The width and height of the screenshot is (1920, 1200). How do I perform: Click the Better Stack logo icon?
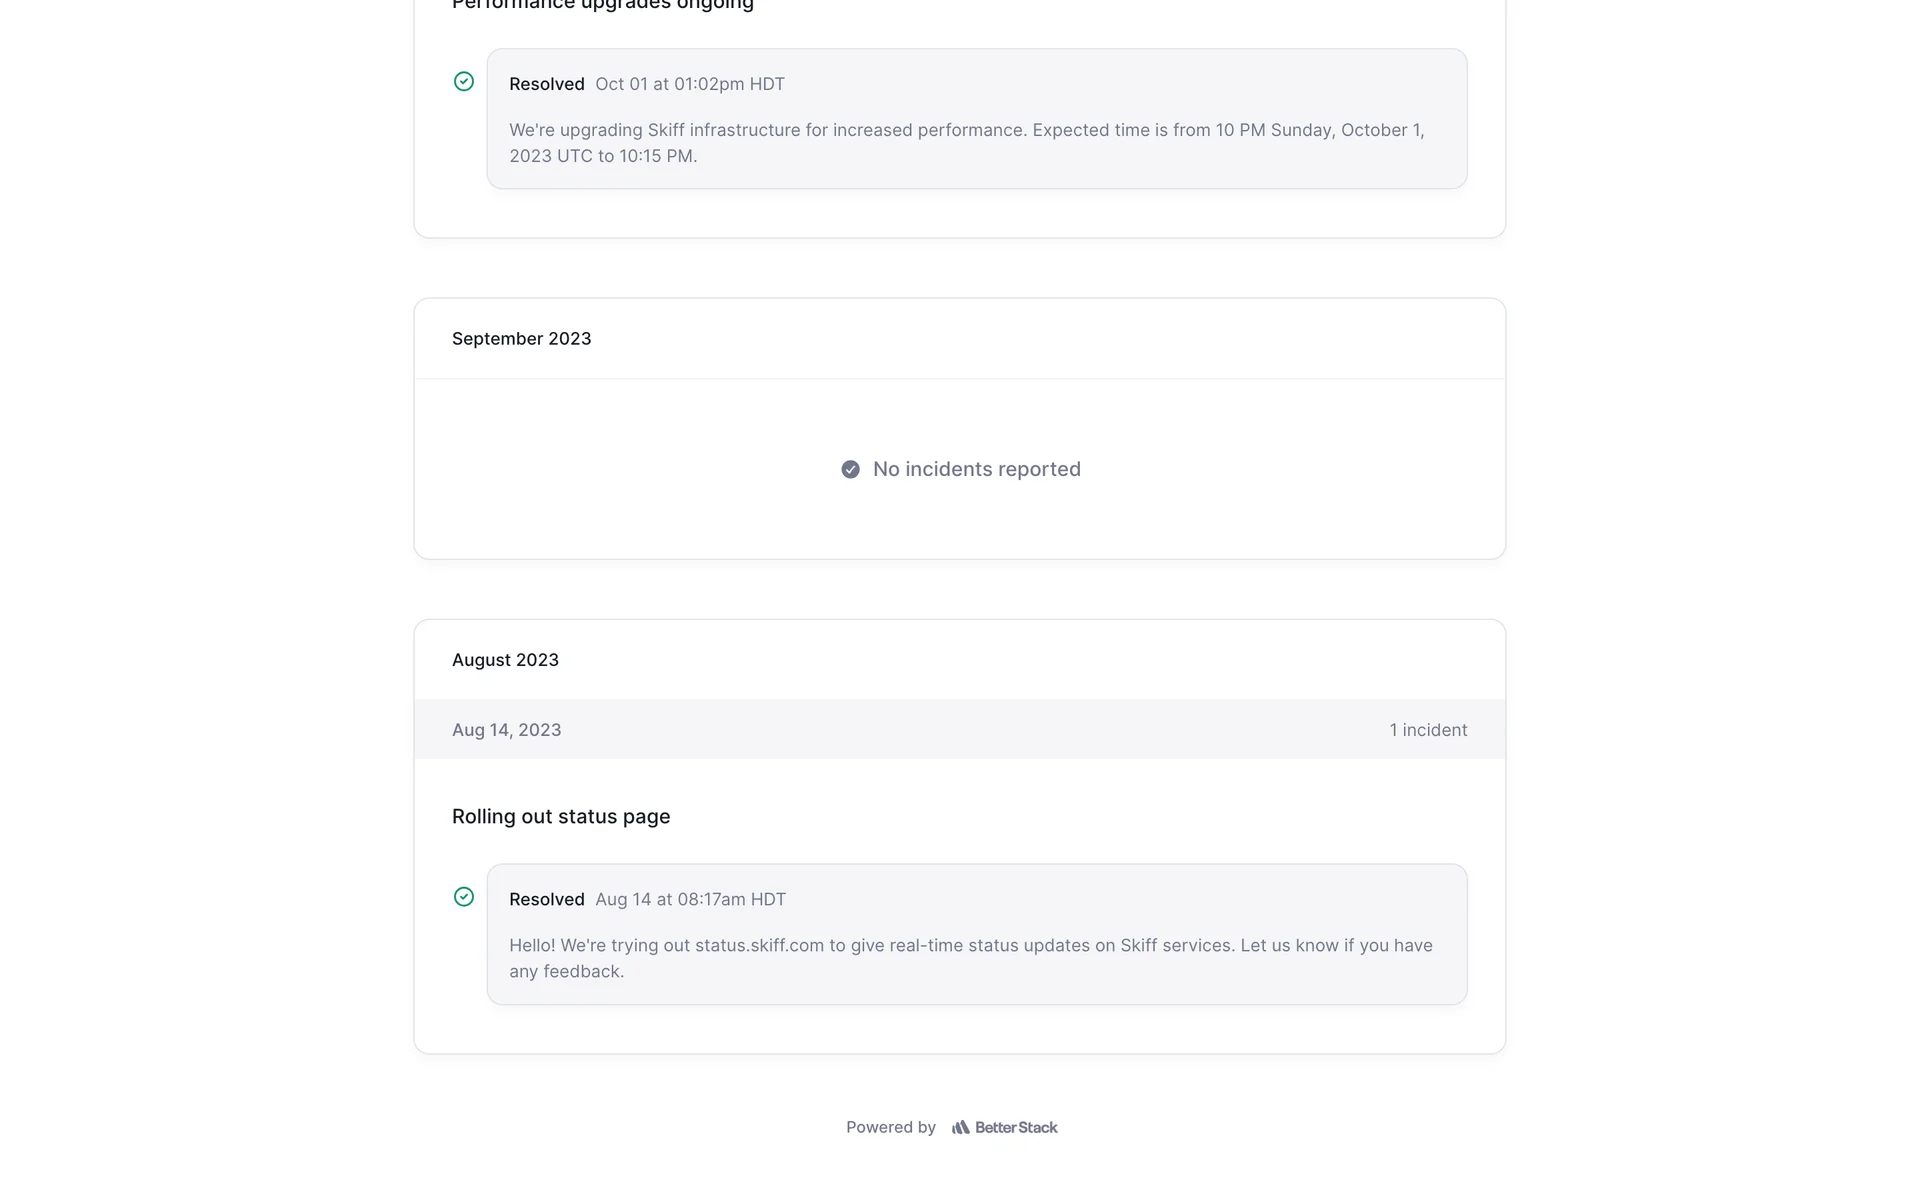960,1128
